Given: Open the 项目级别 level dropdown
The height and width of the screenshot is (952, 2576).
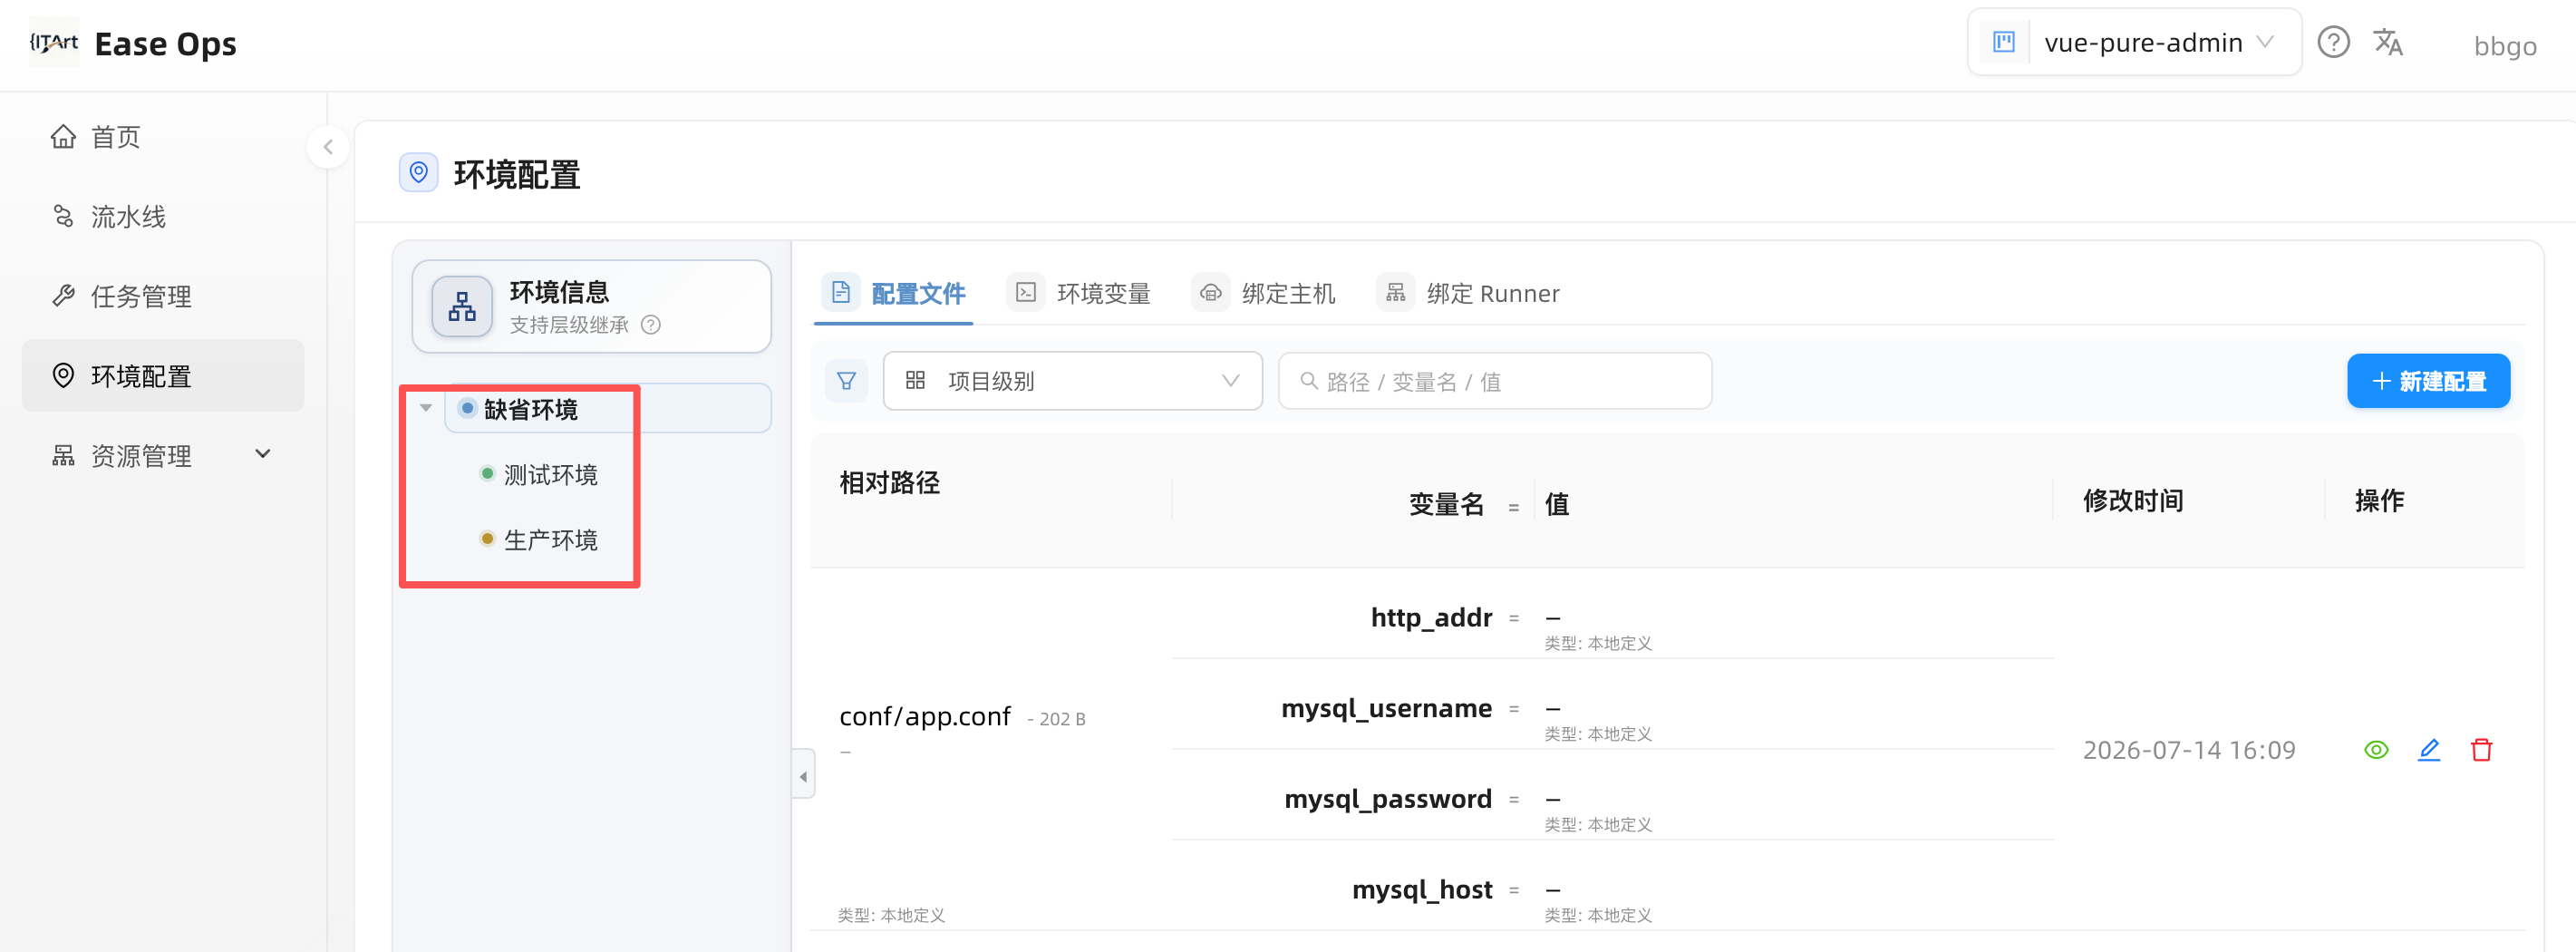Looking at the screenshot, I should (x=1072, y=381).
